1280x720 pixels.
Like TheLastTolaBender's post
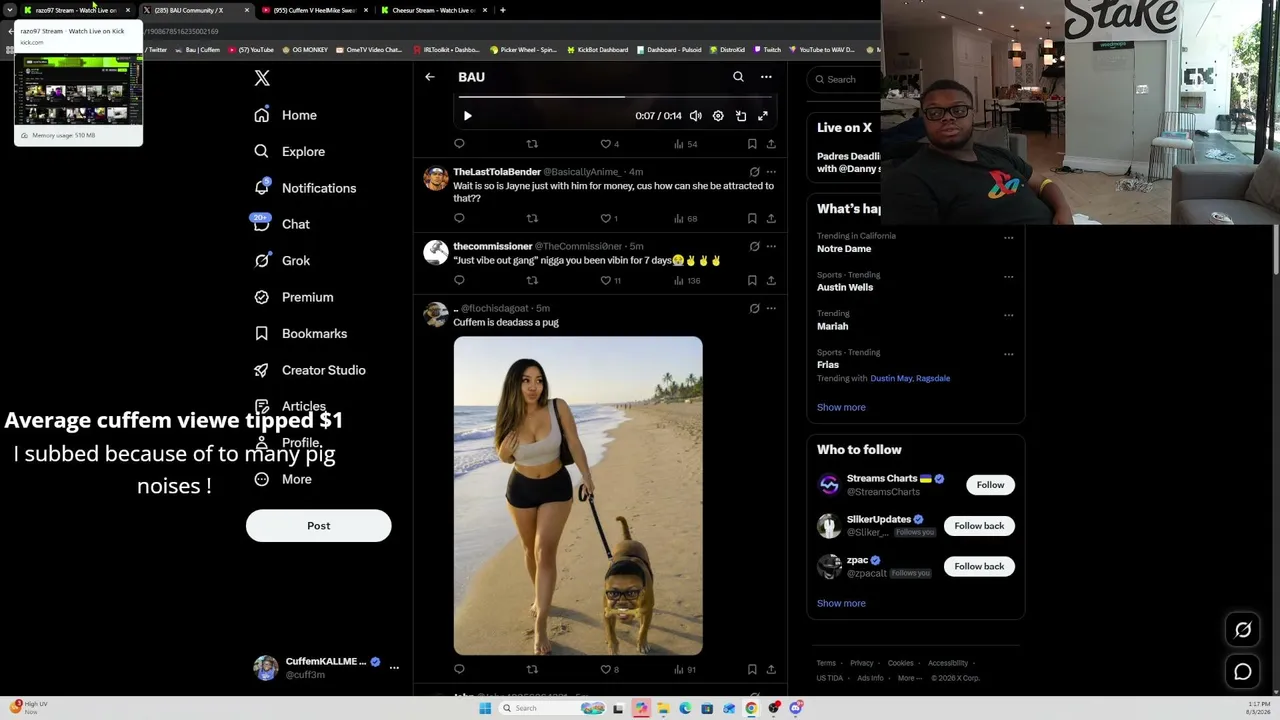[x=609, y=218]
